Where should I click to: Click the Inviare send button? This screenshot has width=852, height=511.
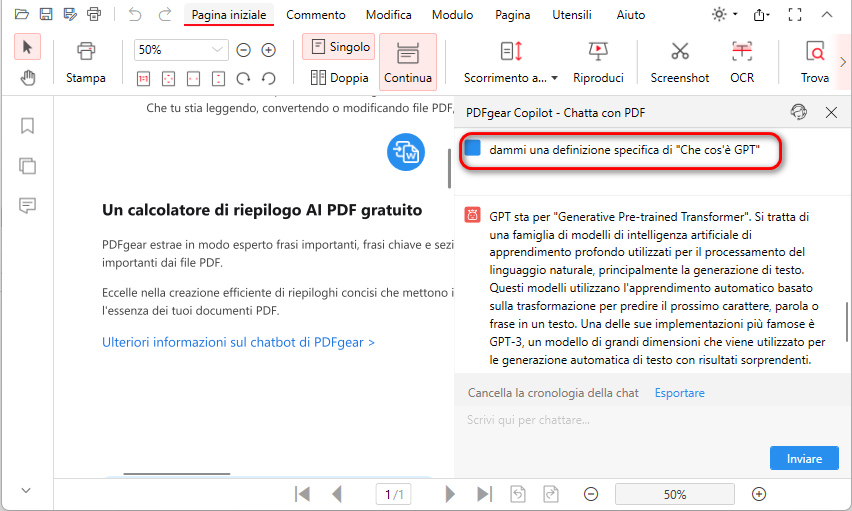tap(804, 458)
